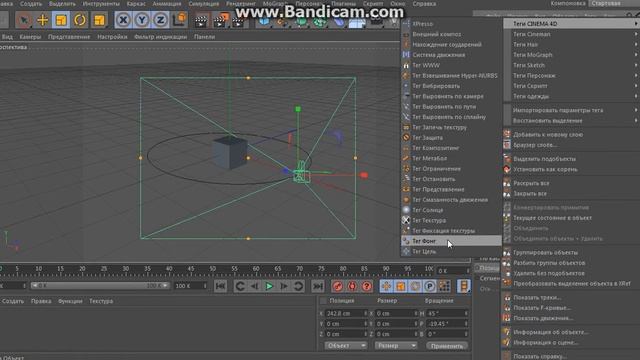The width and height of the screenshot is (640, 360).
Task: Expand the Теги Sketch submenu
Action: point(571,65)
